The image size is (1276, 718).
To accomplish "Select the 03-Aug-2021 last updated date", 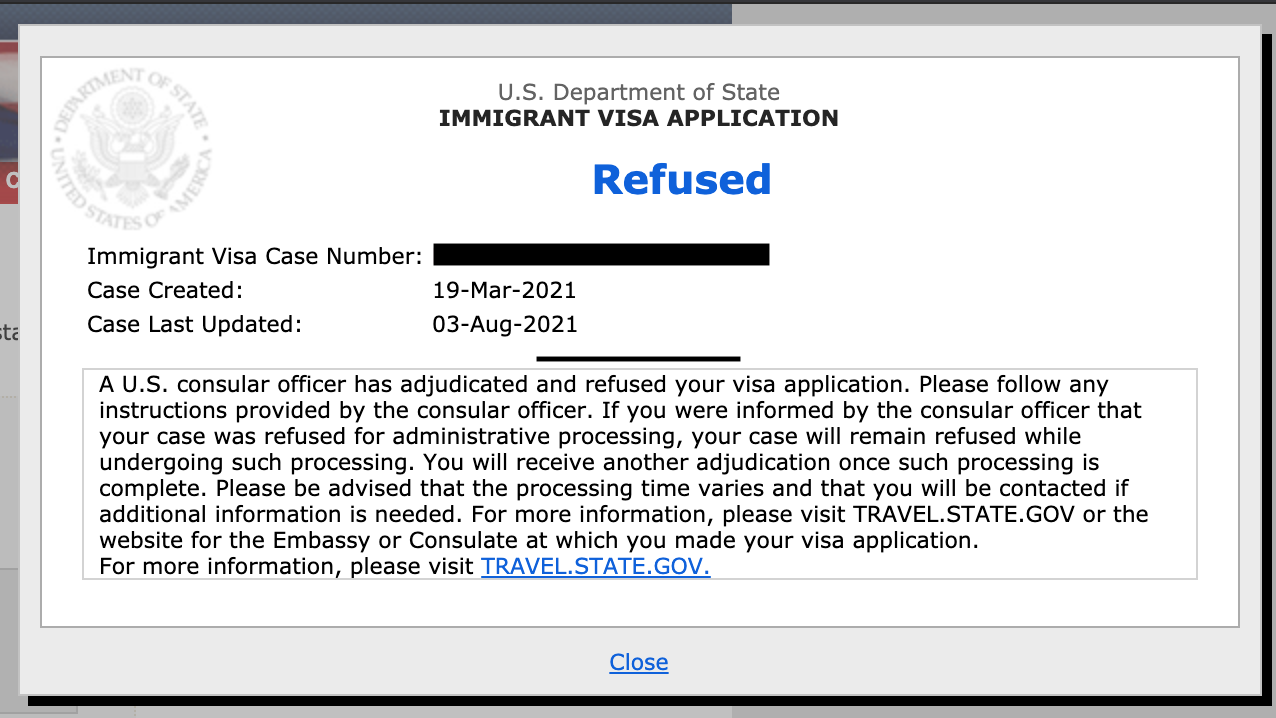I will (x=505, y=325).
